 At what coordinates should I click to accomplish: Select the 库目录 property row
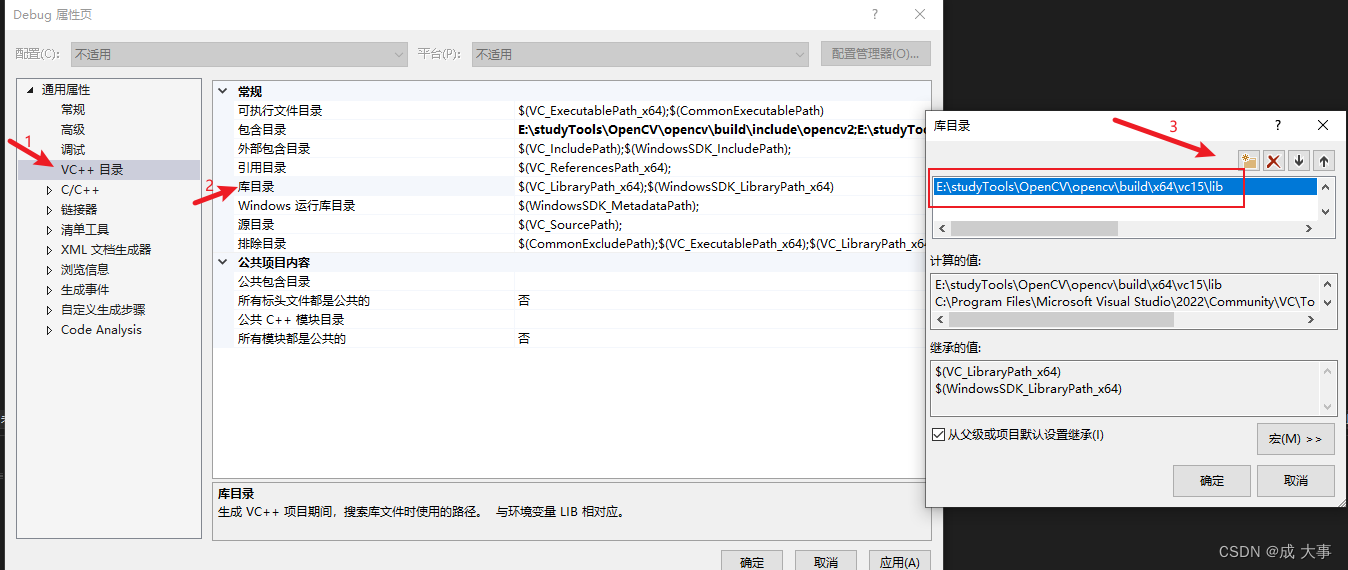pyautogui.click(x=256, y=187)
